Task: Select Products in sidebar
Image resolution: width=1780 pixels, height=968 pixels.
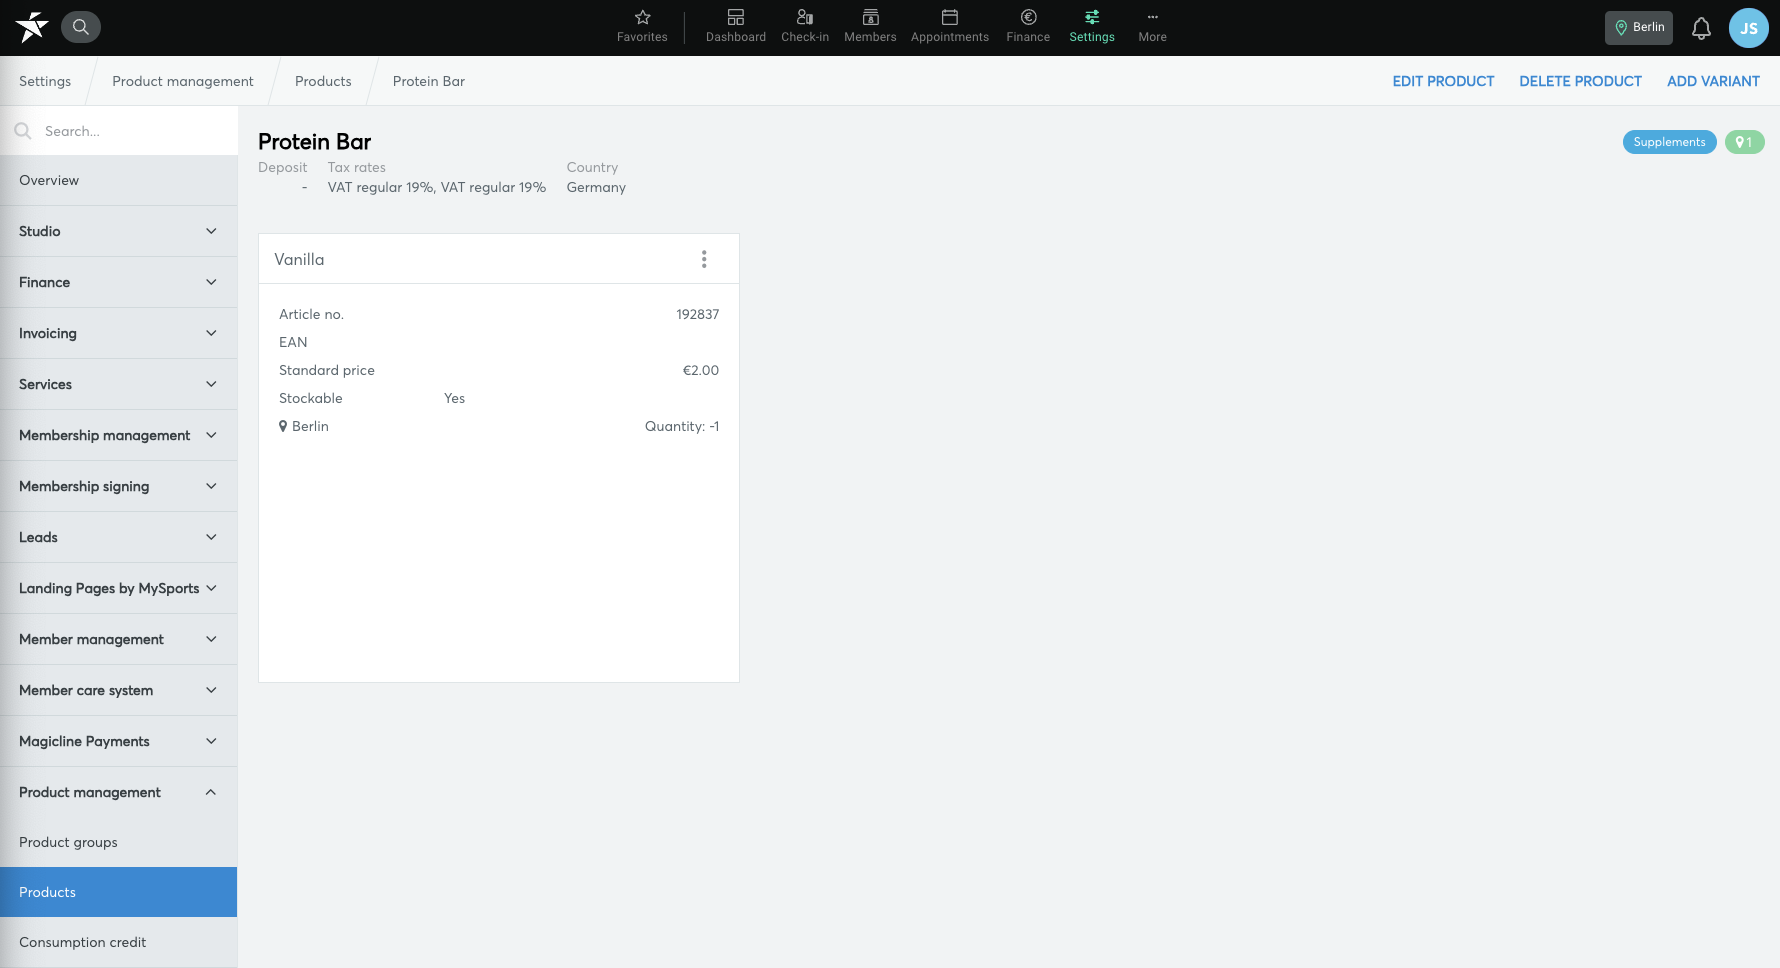Action: [x=119, y=892]
